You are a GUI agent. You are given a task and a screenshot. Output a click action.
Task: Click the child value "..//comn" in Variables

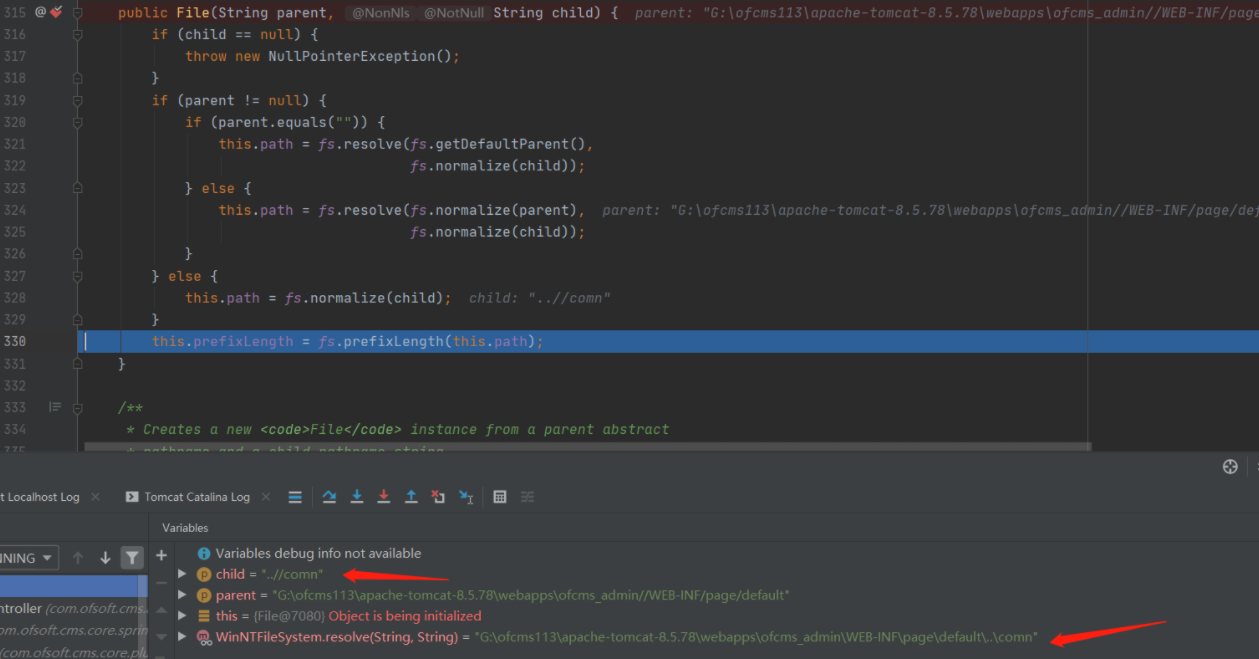pos(292,574)
